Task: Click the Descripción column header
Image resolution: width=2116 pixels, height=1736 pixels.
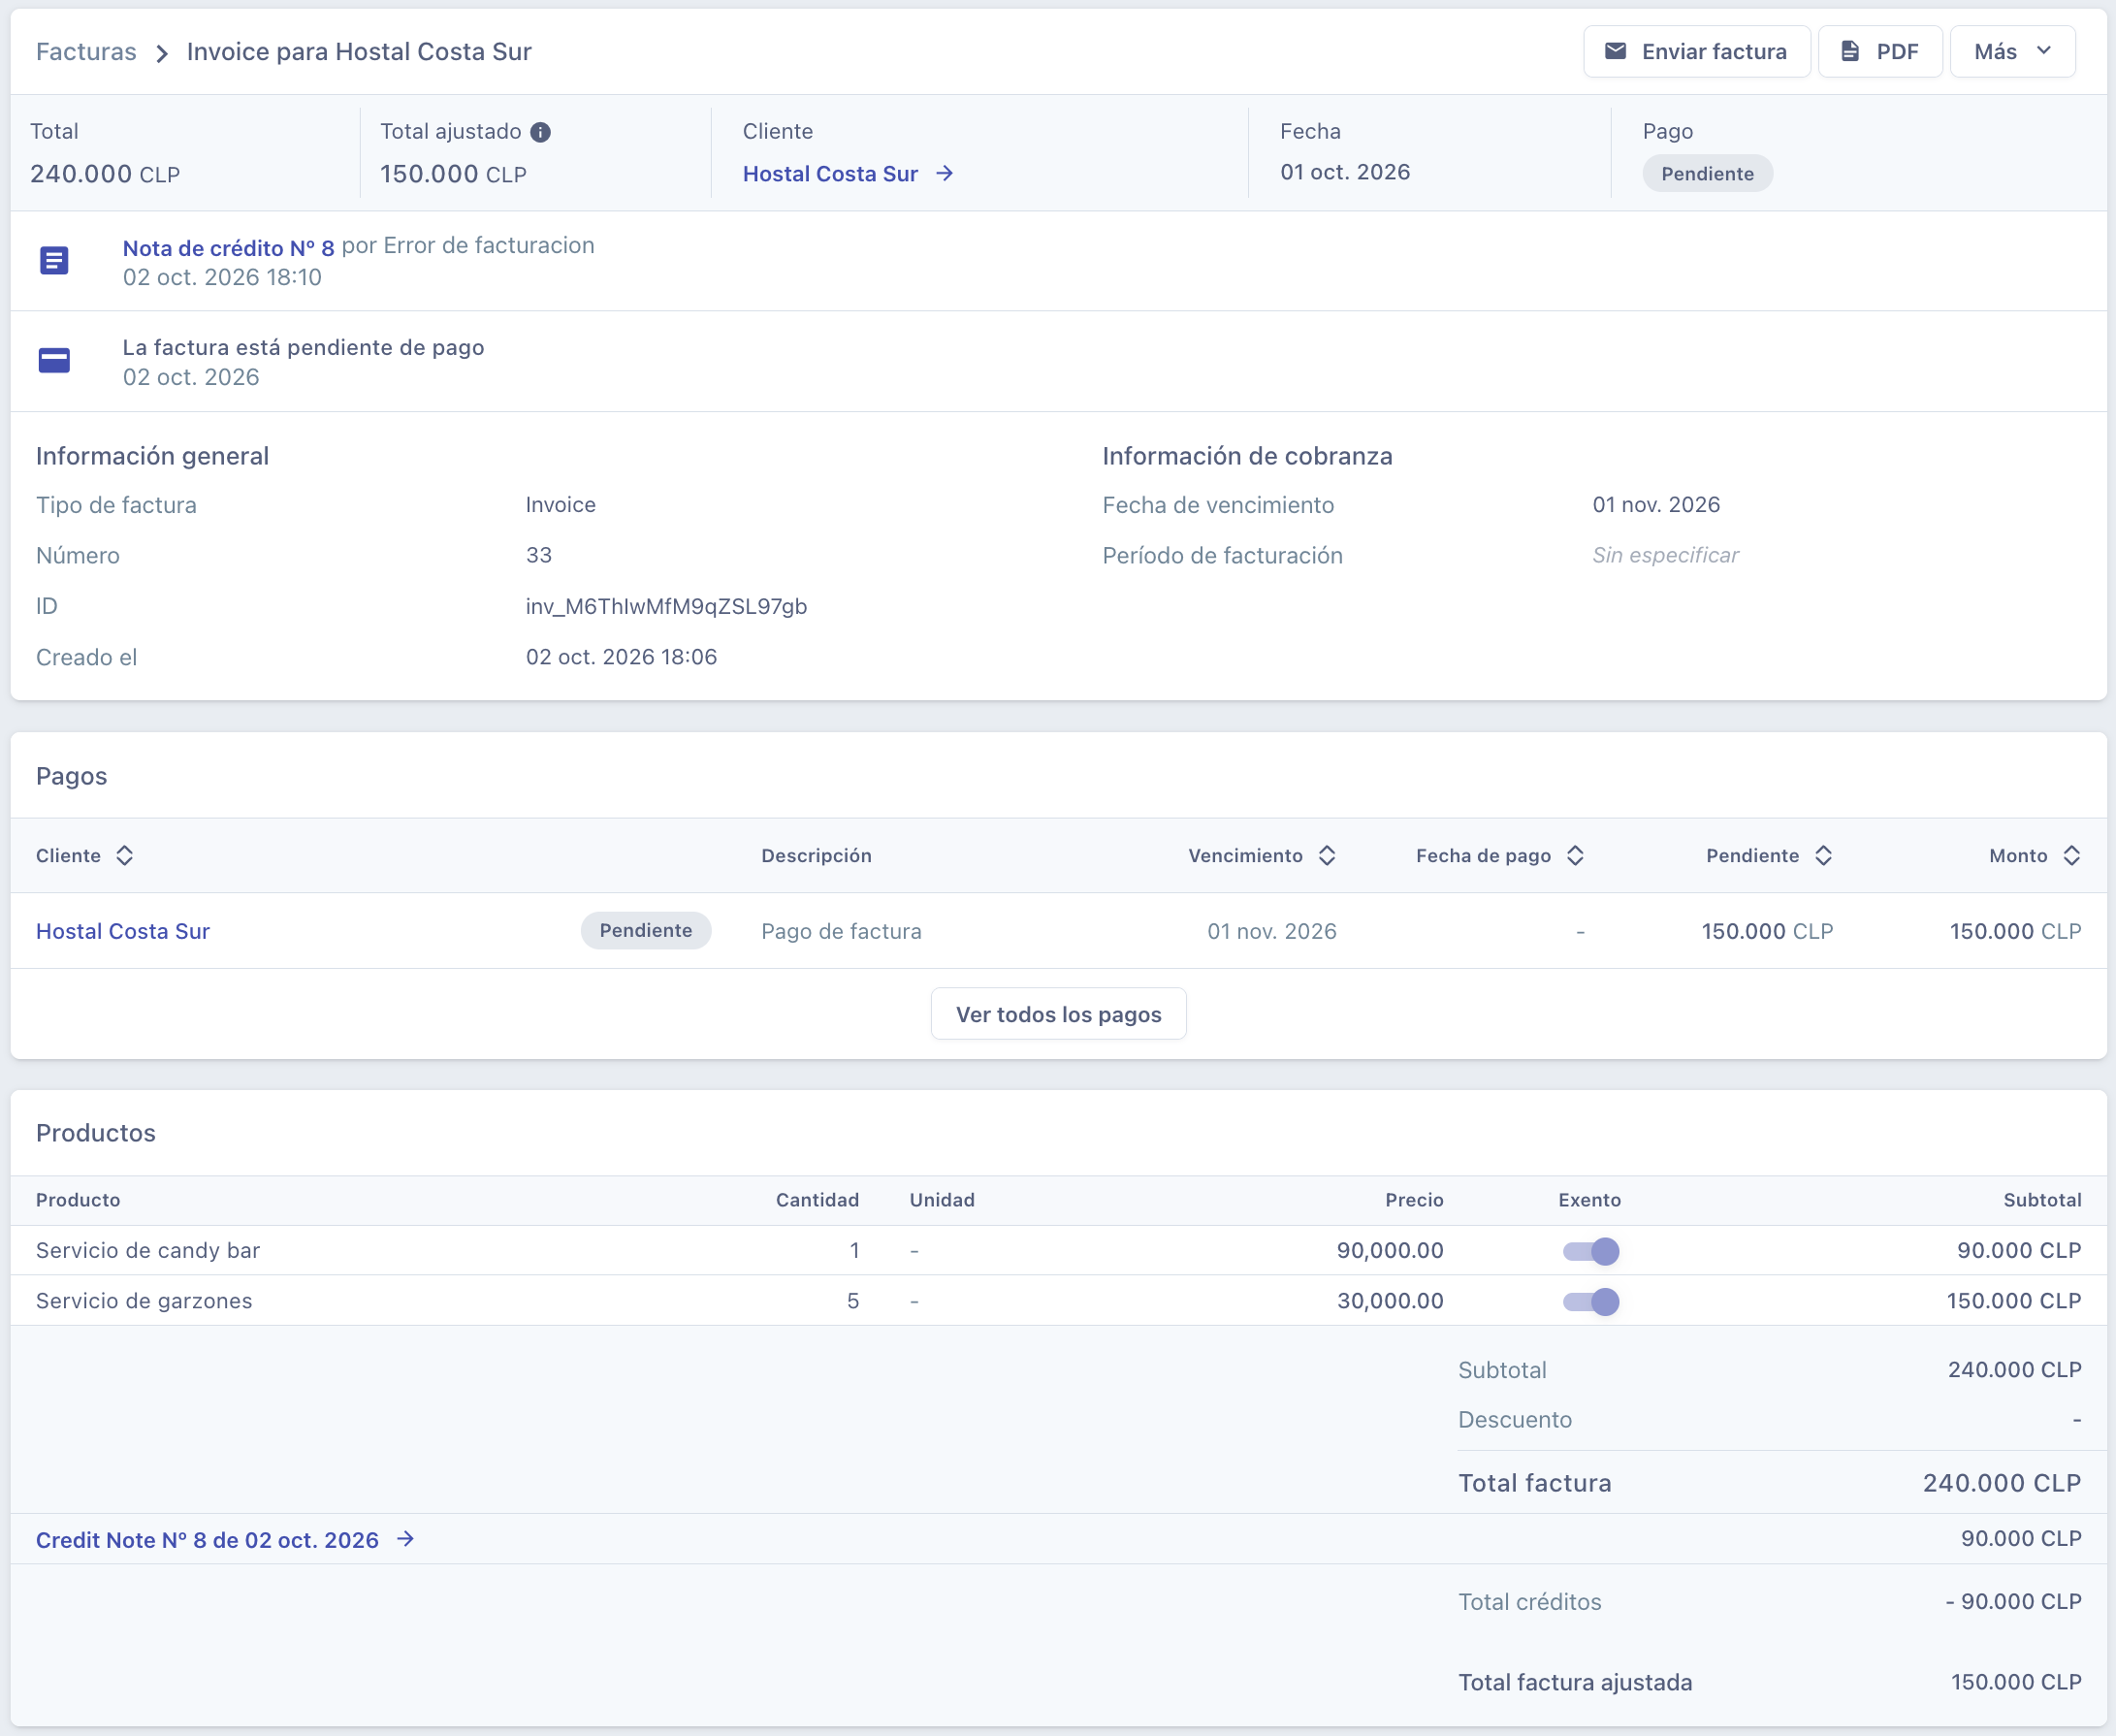Action: [x=816, y=855]
